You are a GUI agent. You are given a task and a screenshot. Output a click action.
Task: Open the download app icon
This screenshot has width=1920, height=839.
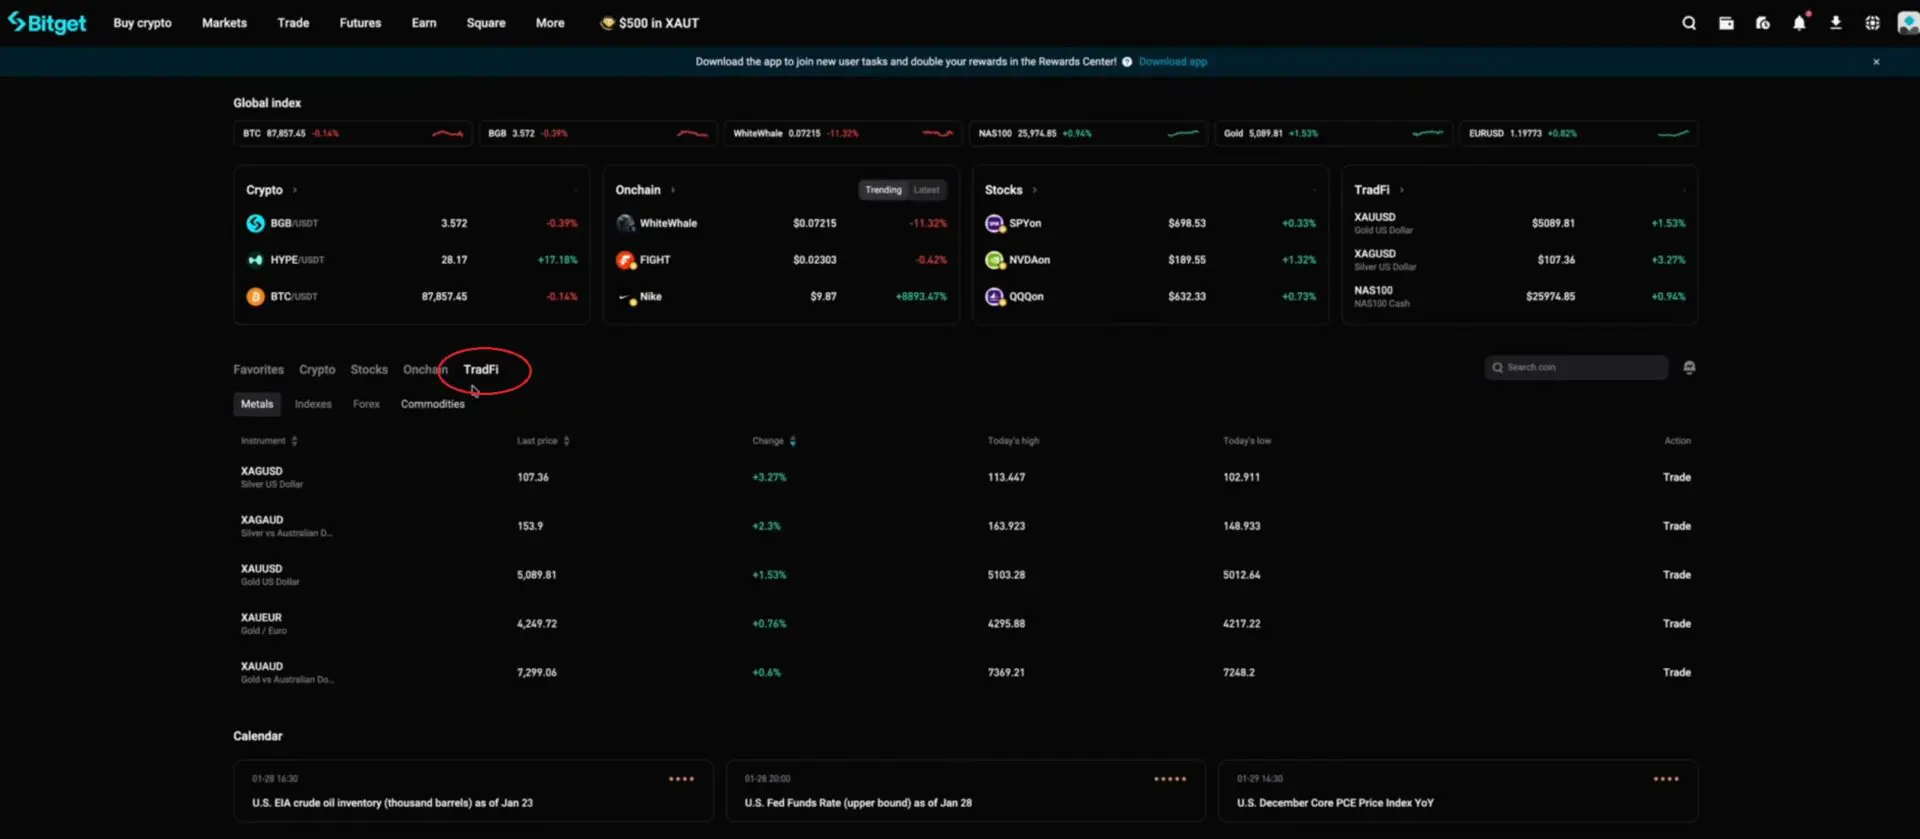click(1836, 23)
